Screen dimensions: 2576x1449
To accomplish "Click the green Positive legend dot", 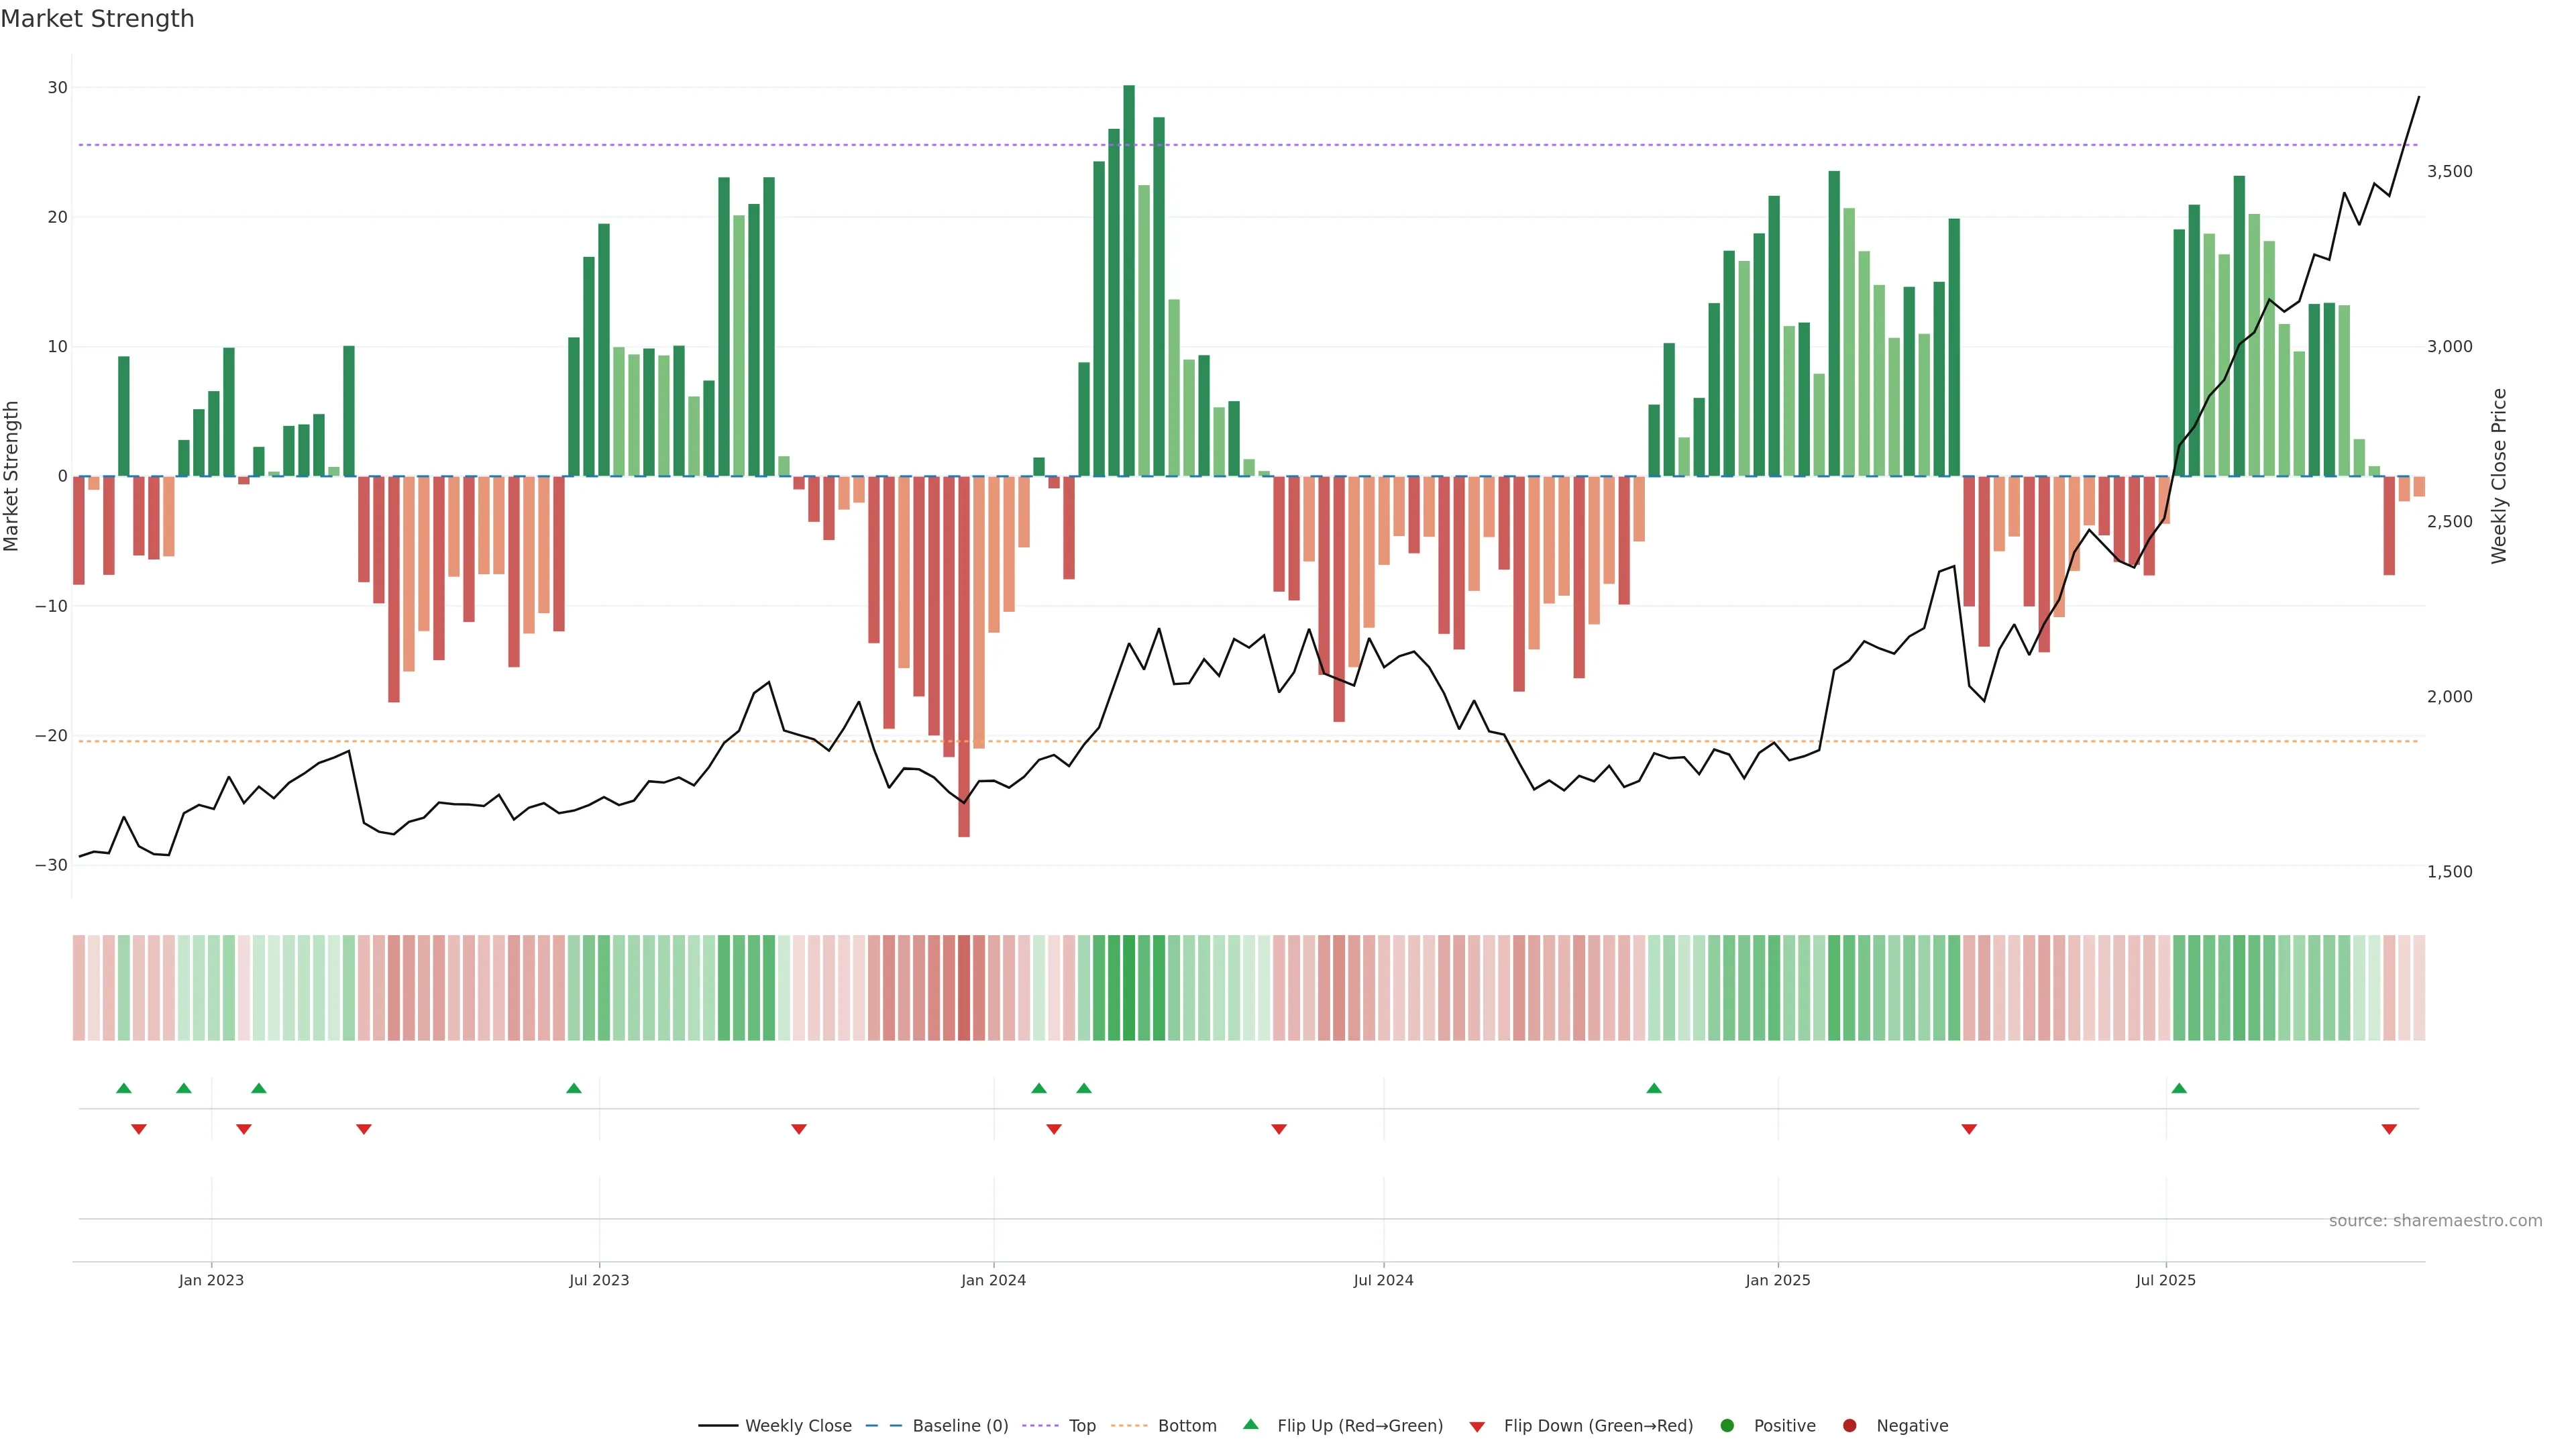I will [x=1727, y=1426].
